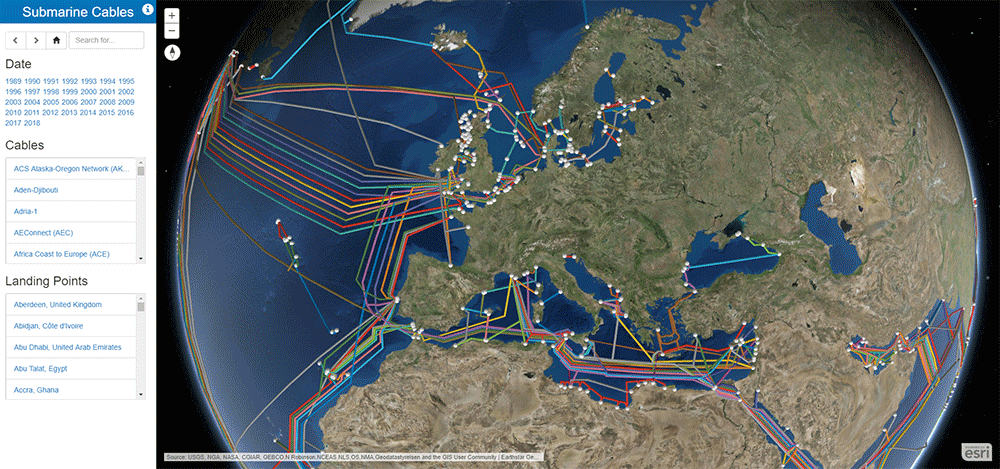Reset compass orientation to north
The width and height of the screenshot is (1000, 469).
click(172, 51)
